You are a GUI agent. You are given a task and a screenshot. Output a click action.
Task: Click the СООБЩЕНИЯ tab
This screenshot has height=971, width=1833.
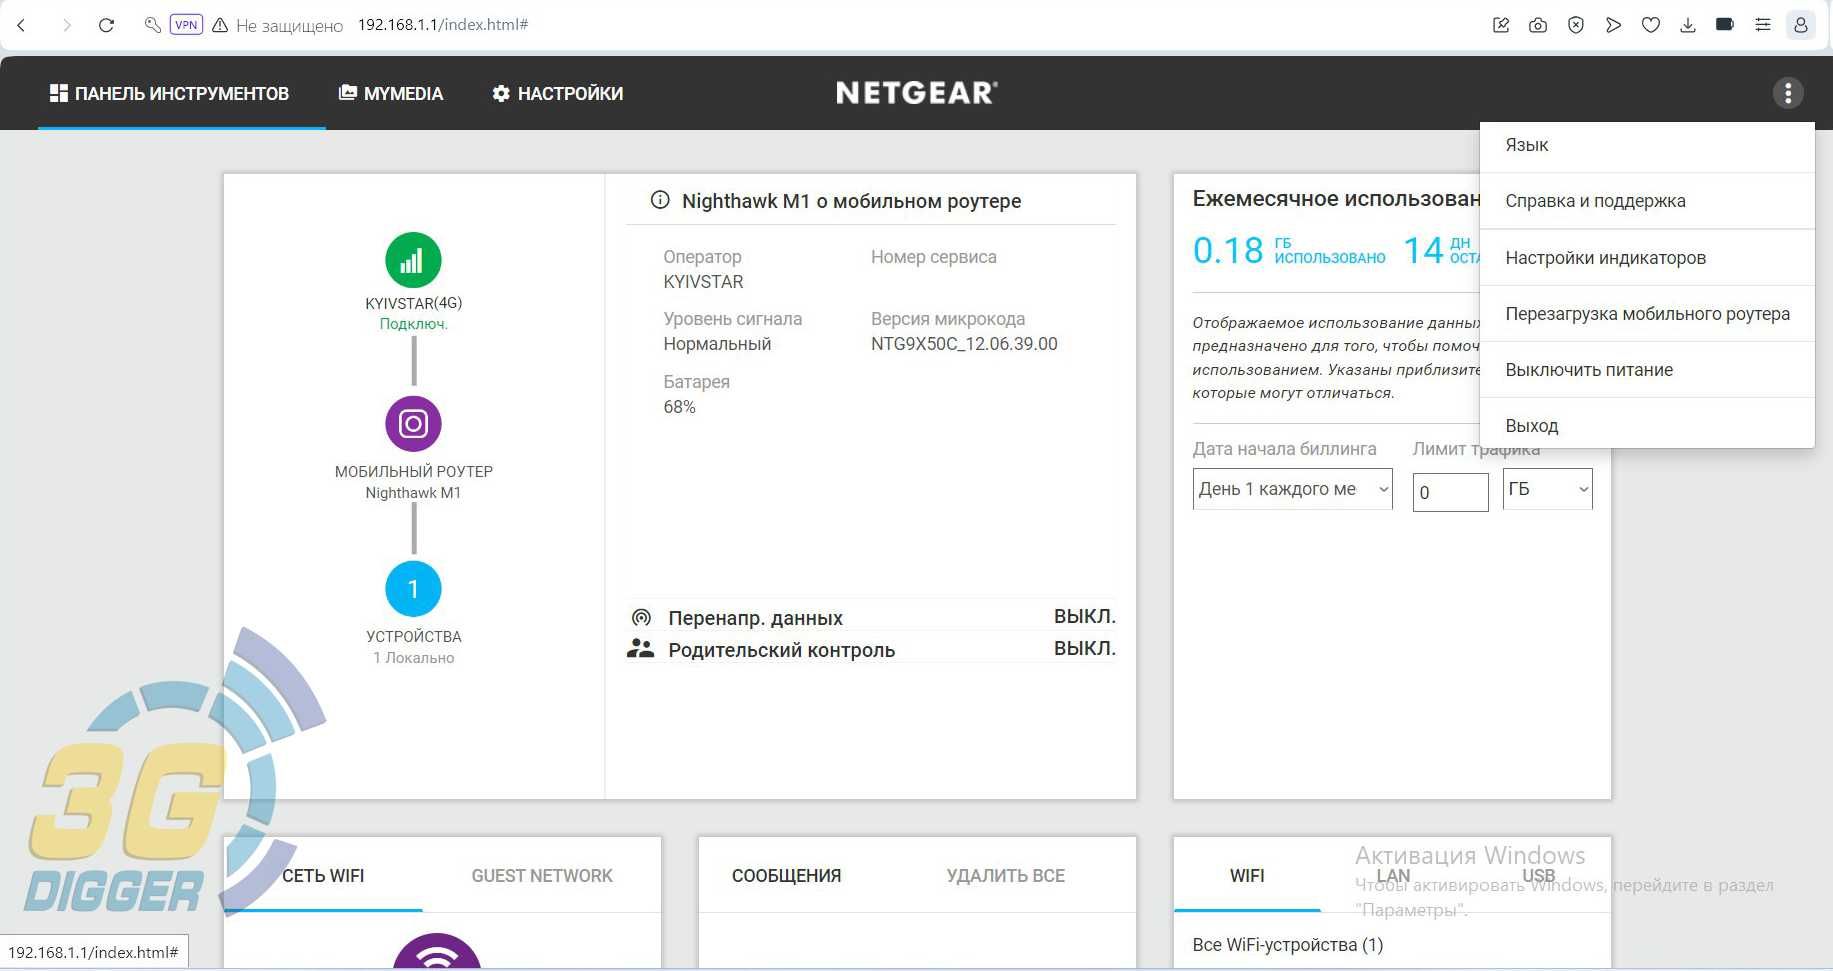pos(786,875)
